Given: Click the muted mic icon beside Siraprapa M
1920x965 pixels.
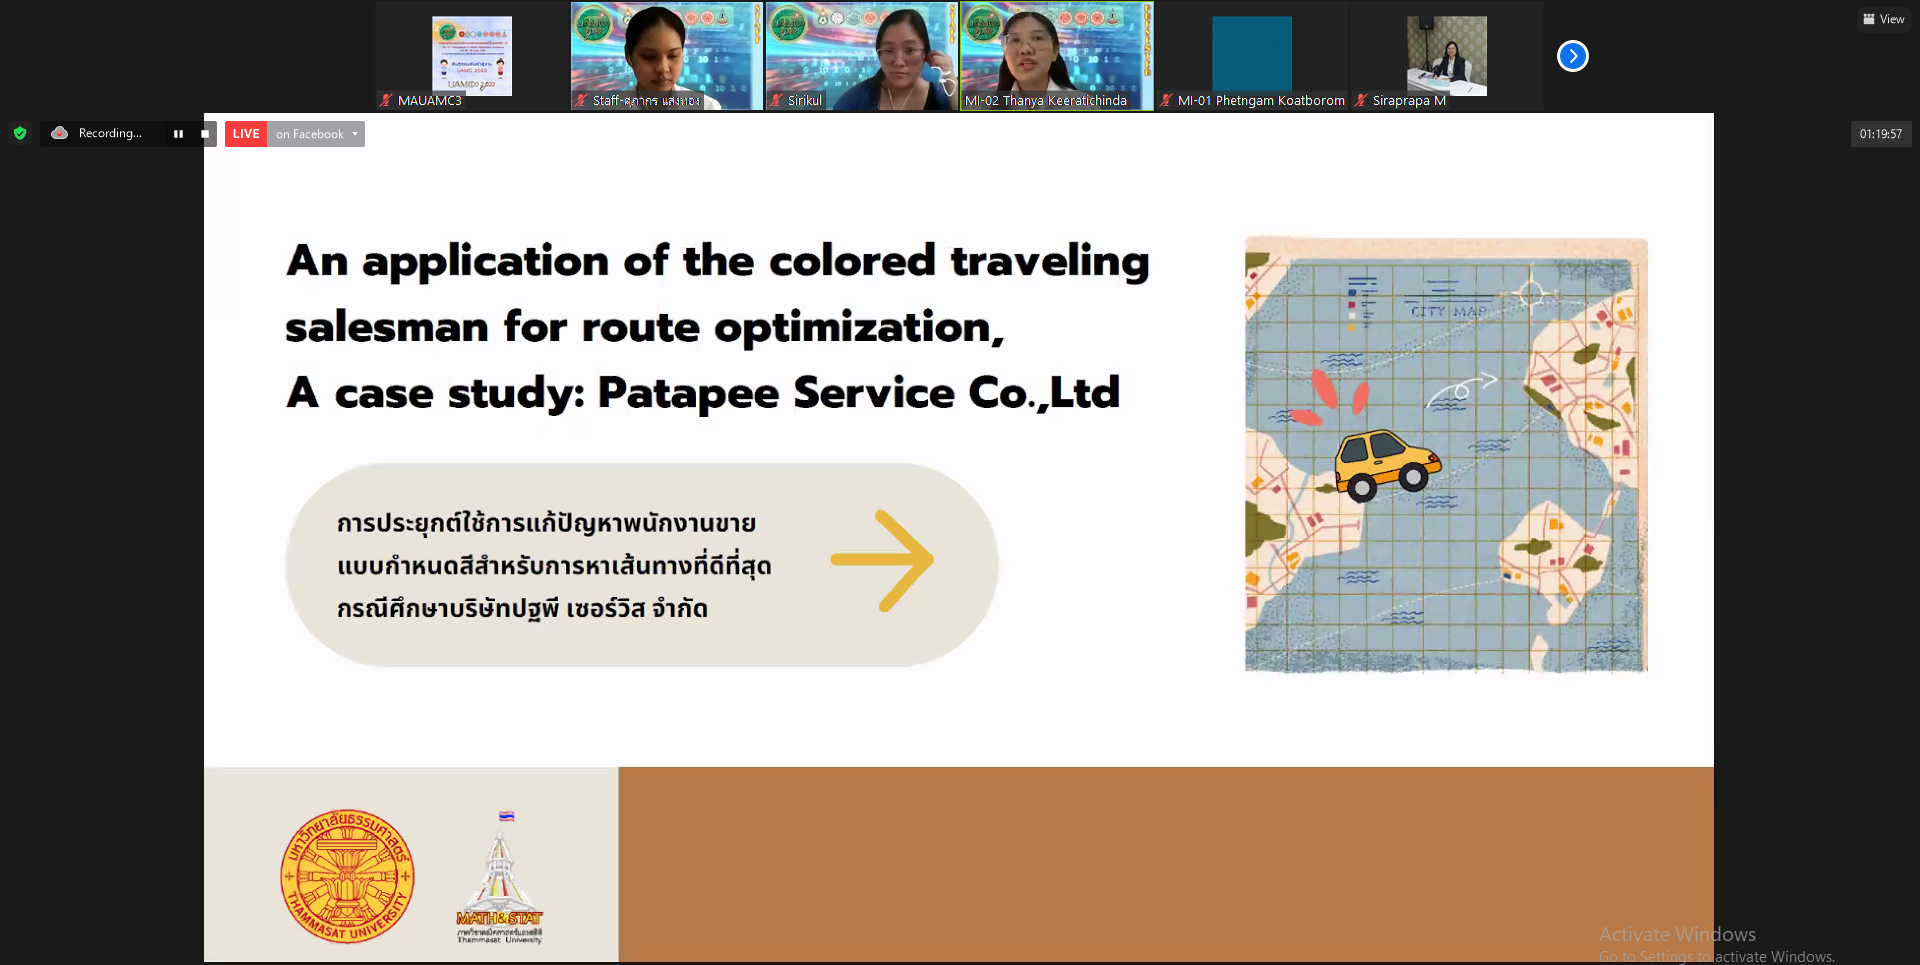Looking at the screenshot, I should [x=1361, y=100].
